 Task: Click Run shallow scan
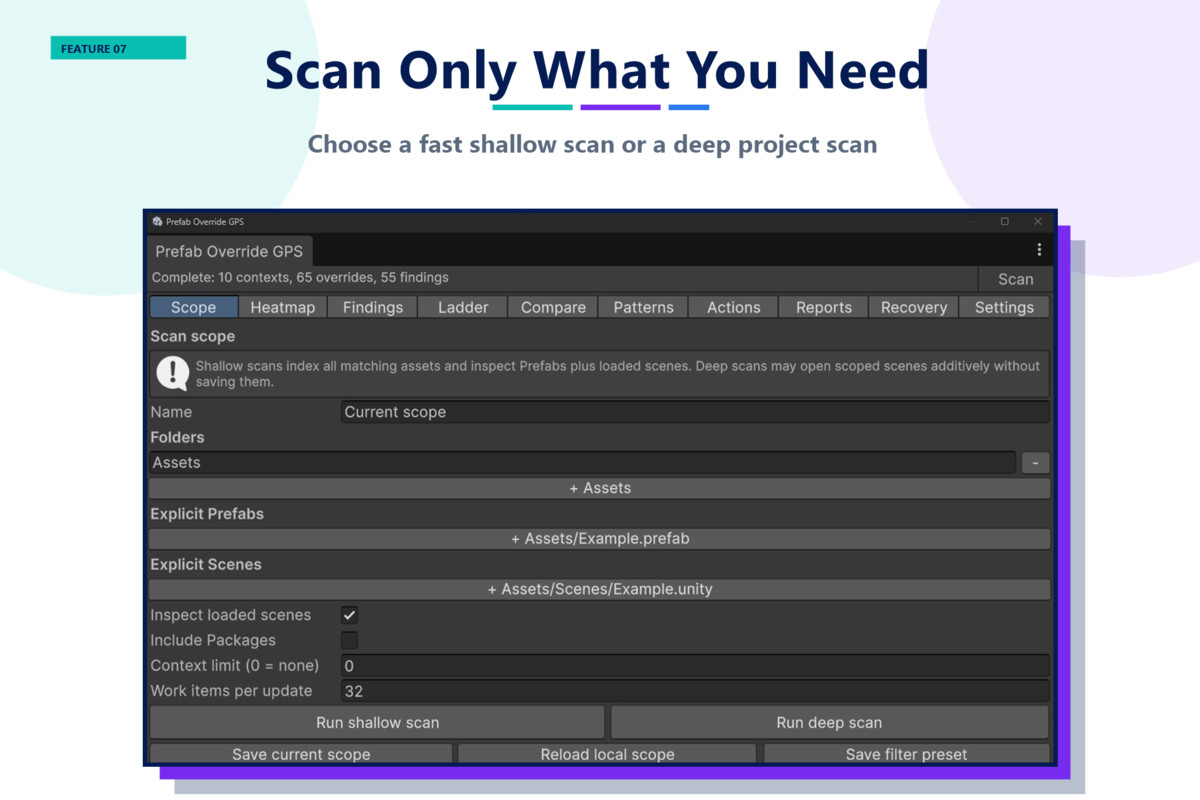(377, 722)
